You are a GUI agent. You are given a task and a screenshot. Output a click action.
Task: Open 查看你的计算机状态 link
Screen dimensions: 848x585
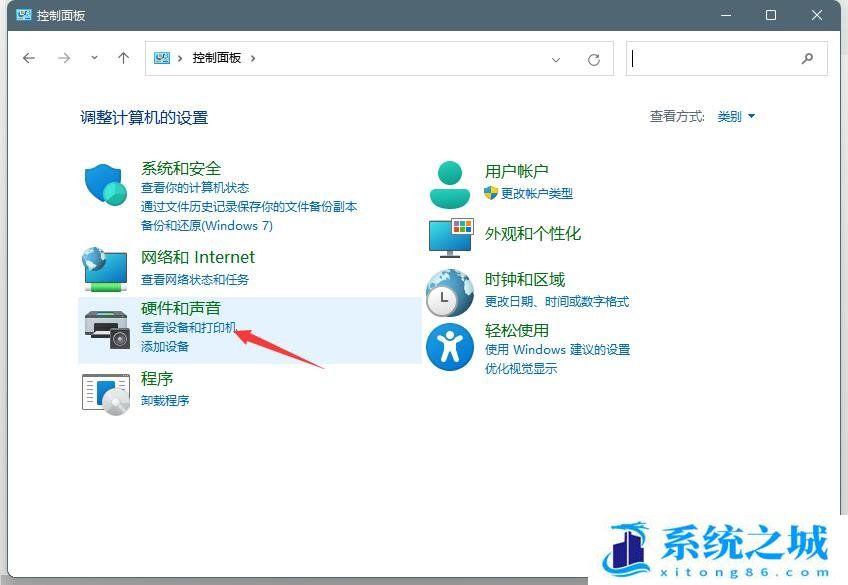[x=195, y=188]
